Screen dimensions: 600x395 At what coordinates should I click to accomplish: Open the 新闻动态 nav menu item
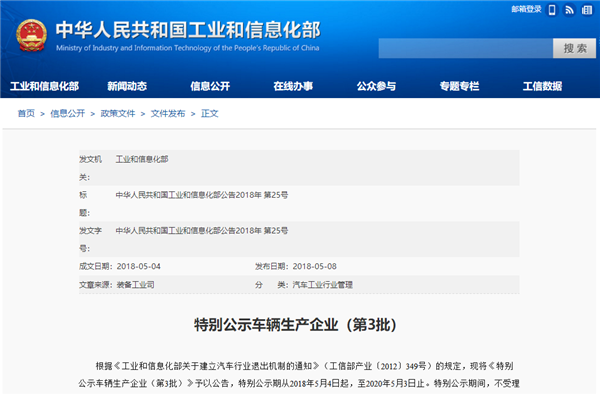pos(127,86)
